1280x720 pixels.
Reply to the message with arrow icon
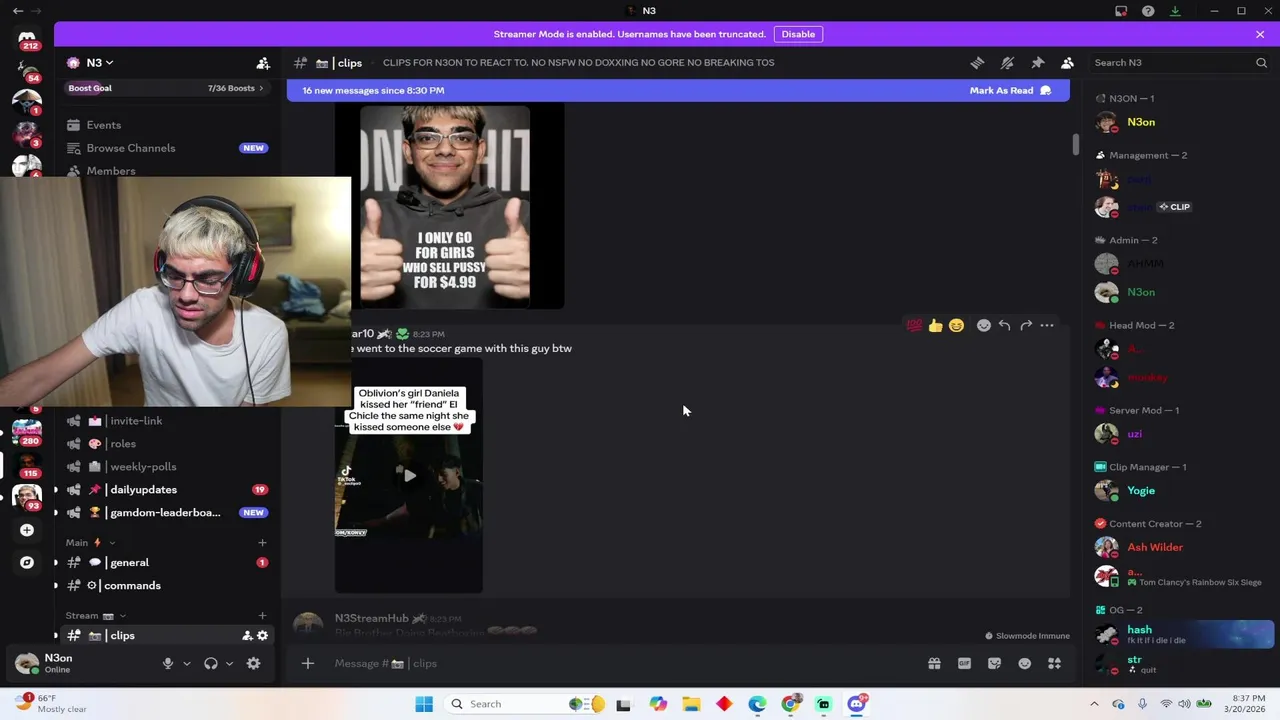(1005, 325)
